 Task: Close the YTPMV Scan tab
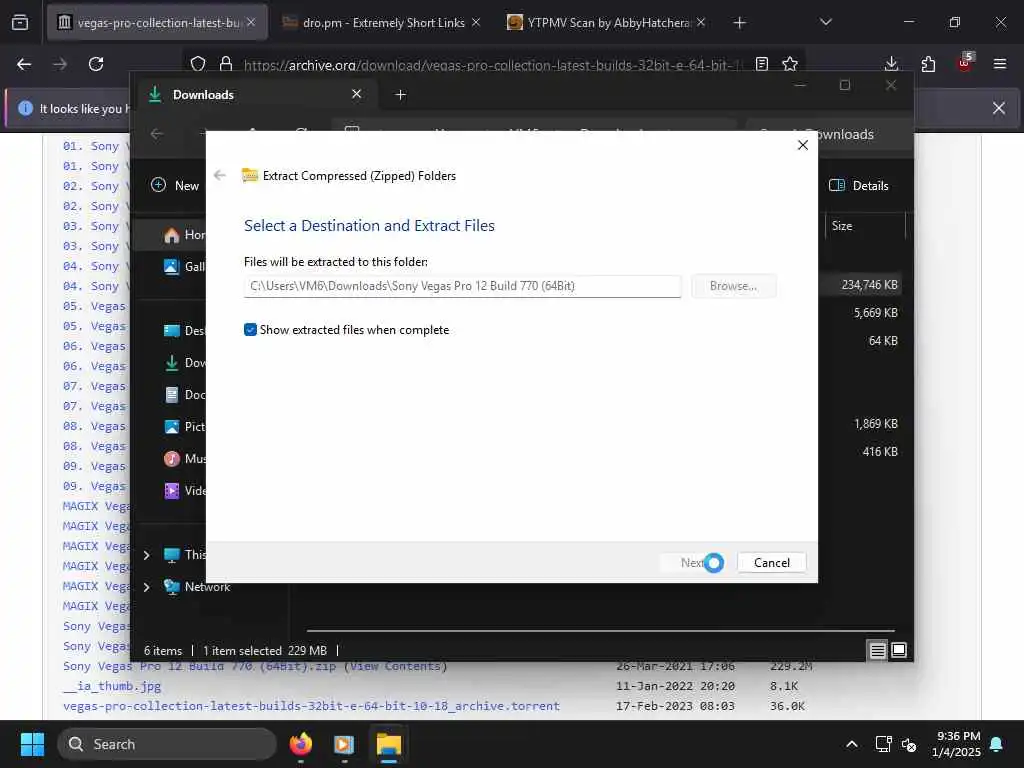701,22
